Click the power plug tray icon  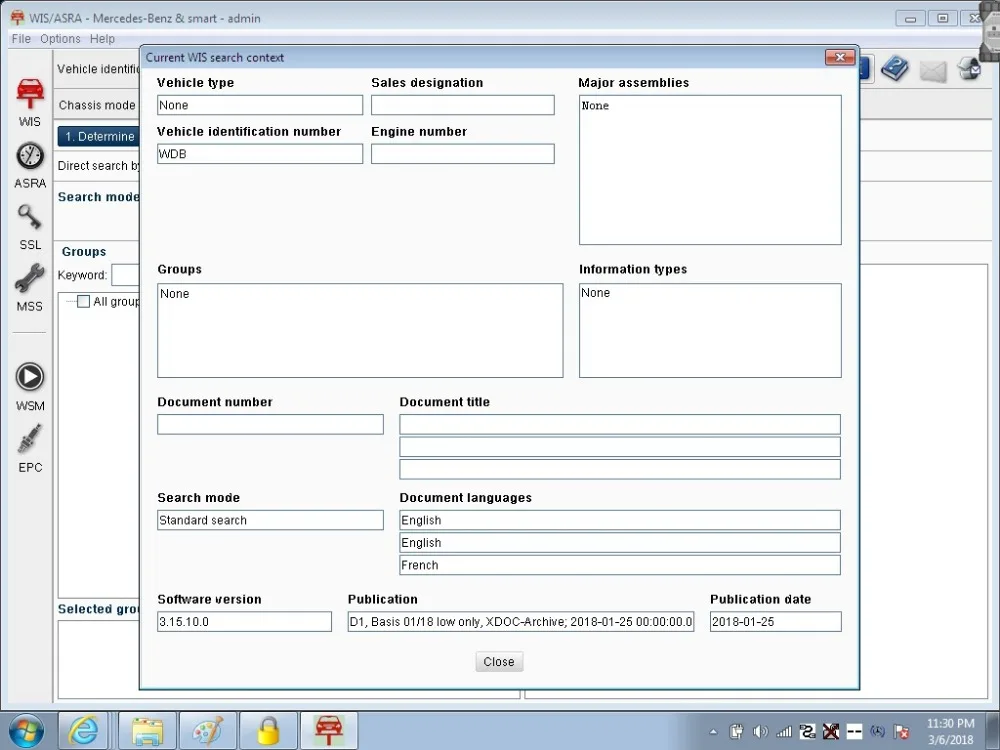[x=737, y=732]
